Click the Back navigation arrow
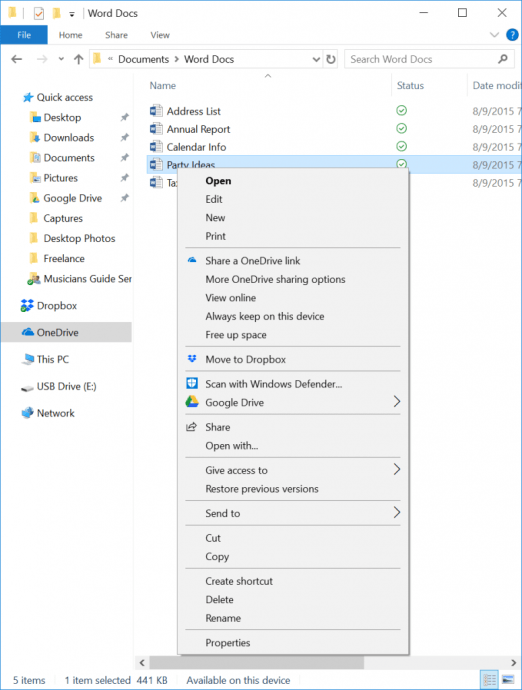The image size is (522, 690). click(x=17, y=59)
